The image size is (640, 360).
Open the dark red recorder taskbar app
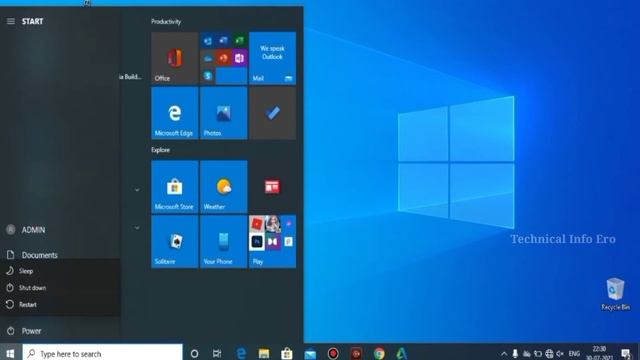coord(356,353)
